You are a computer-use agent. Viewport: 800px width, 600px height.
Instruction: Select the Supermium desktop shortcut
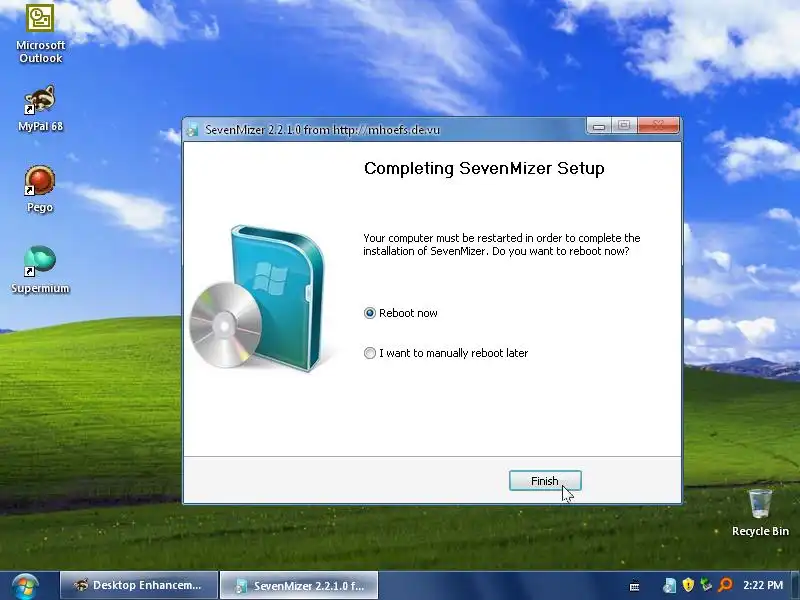click(x=40, y=270)
